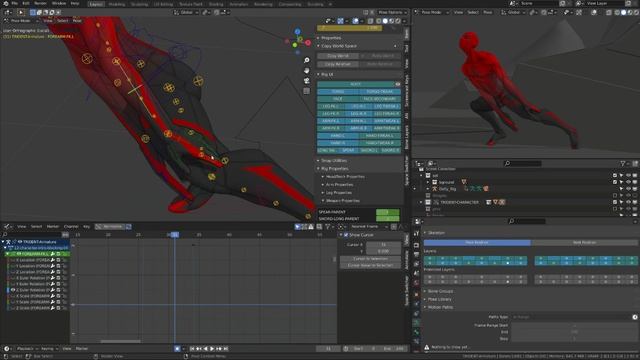Select the tweak cursor tool in viewport header
640x360 pixels.
pyautogui.click(x=21, y=13)
